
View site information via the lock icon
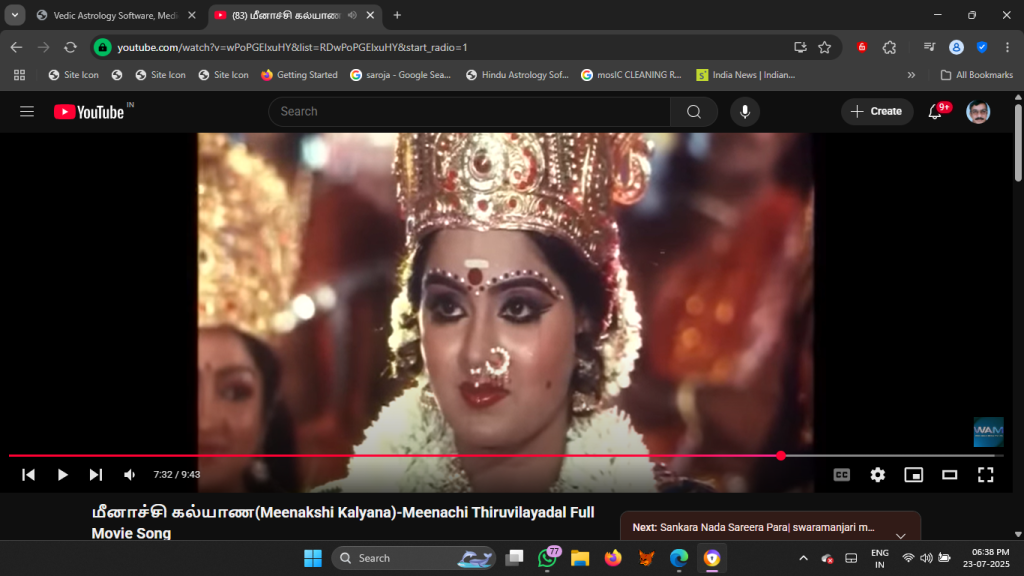[x=103, y=47]
